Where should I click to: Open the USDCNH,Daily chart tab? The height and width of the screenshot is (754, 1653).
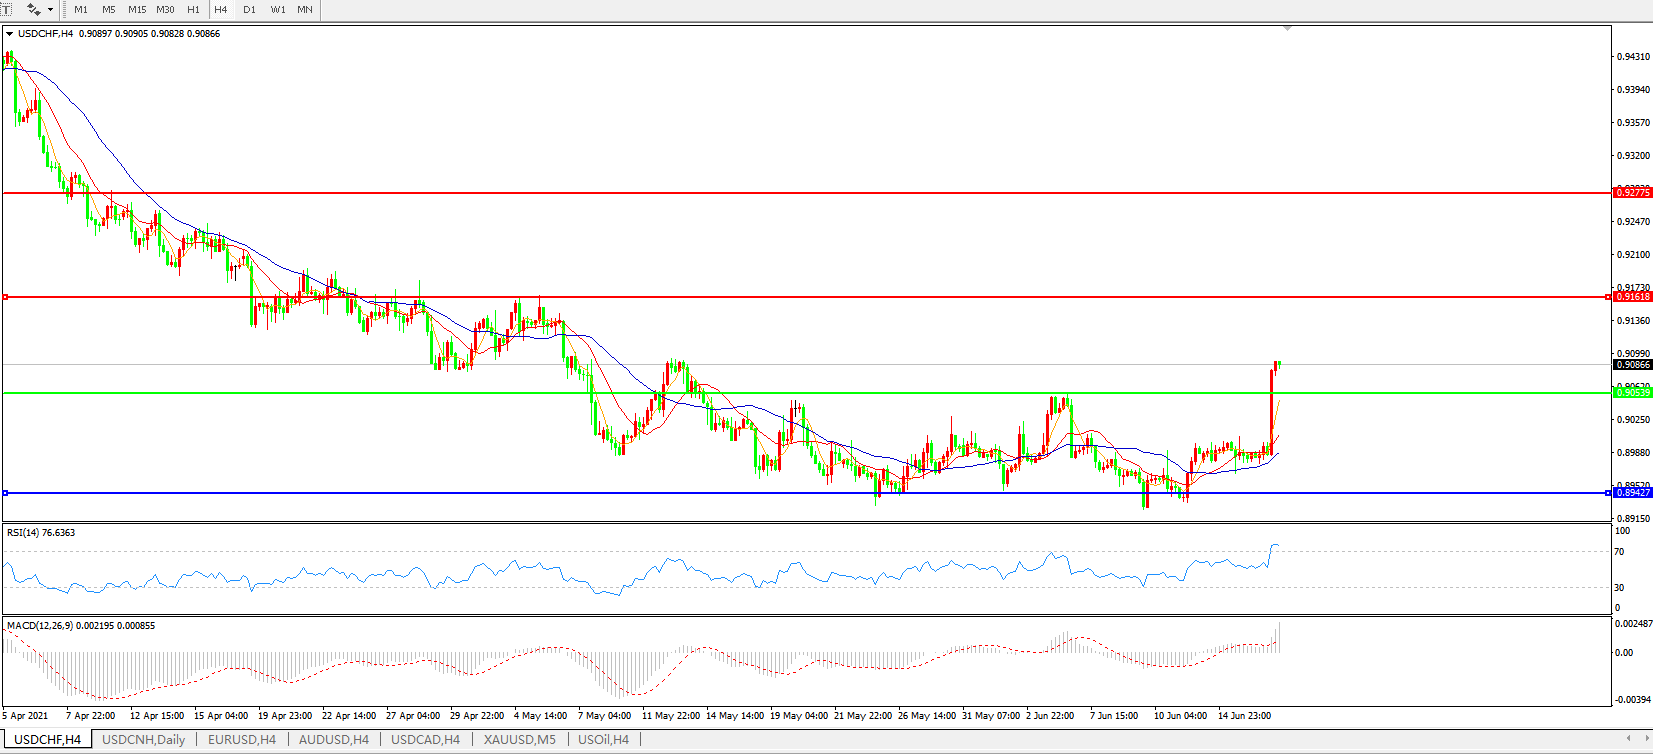point(143,740)
